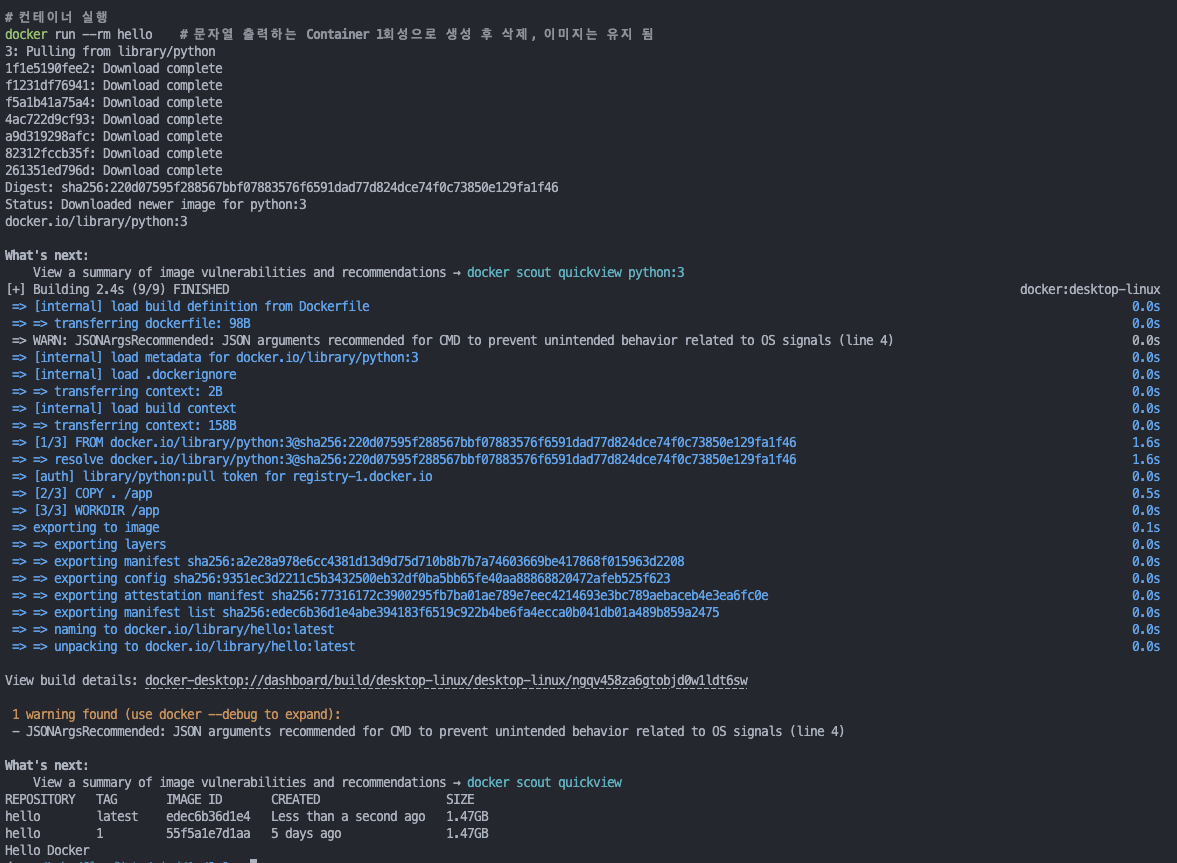Click 'docker scout quickview python:3' command text
This screenshot has height=863, width=1177.
coord(575,272)
